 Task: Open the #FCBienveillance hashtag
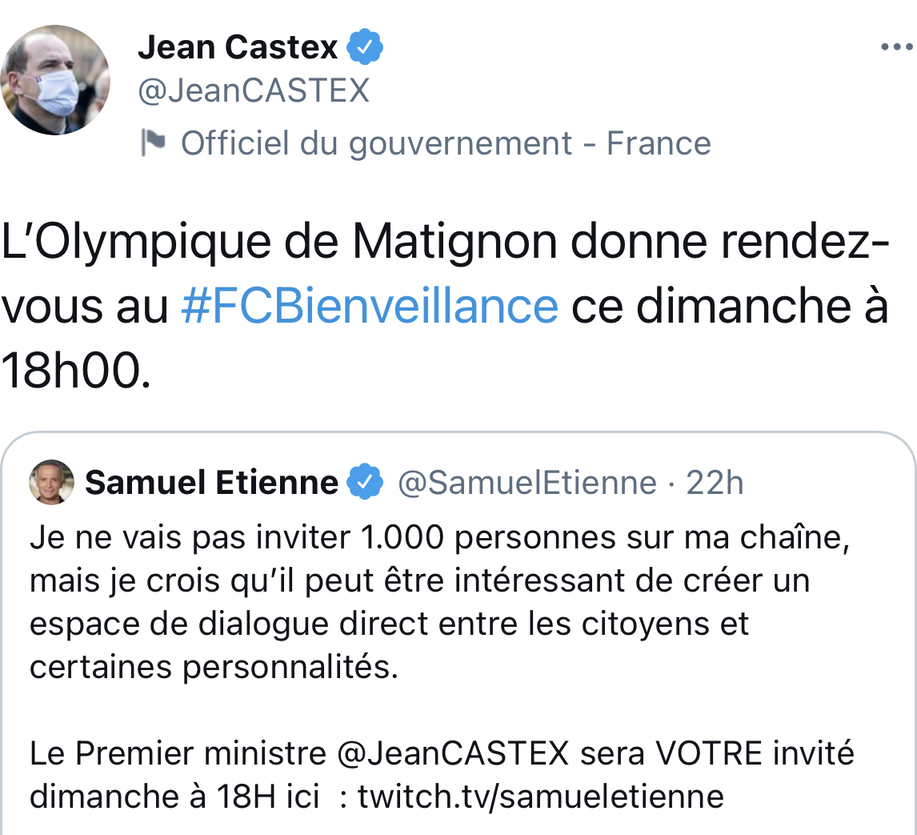point(369,307)
